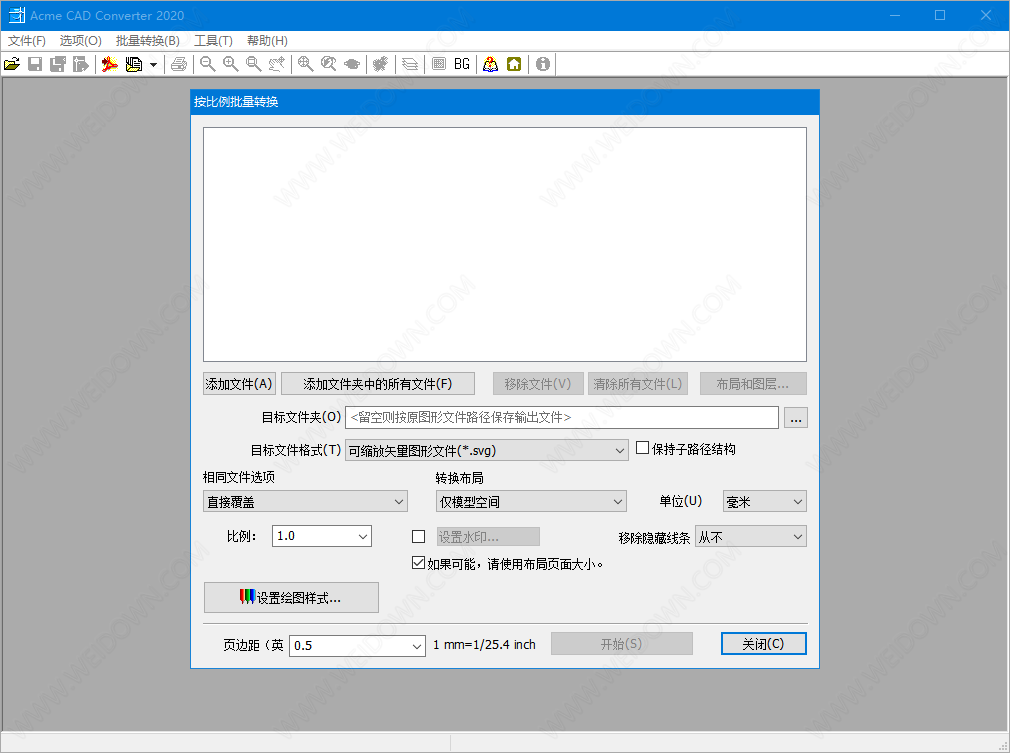Open the help book icon
This screenshot has width=1010, height=753.
click(490, 64)
